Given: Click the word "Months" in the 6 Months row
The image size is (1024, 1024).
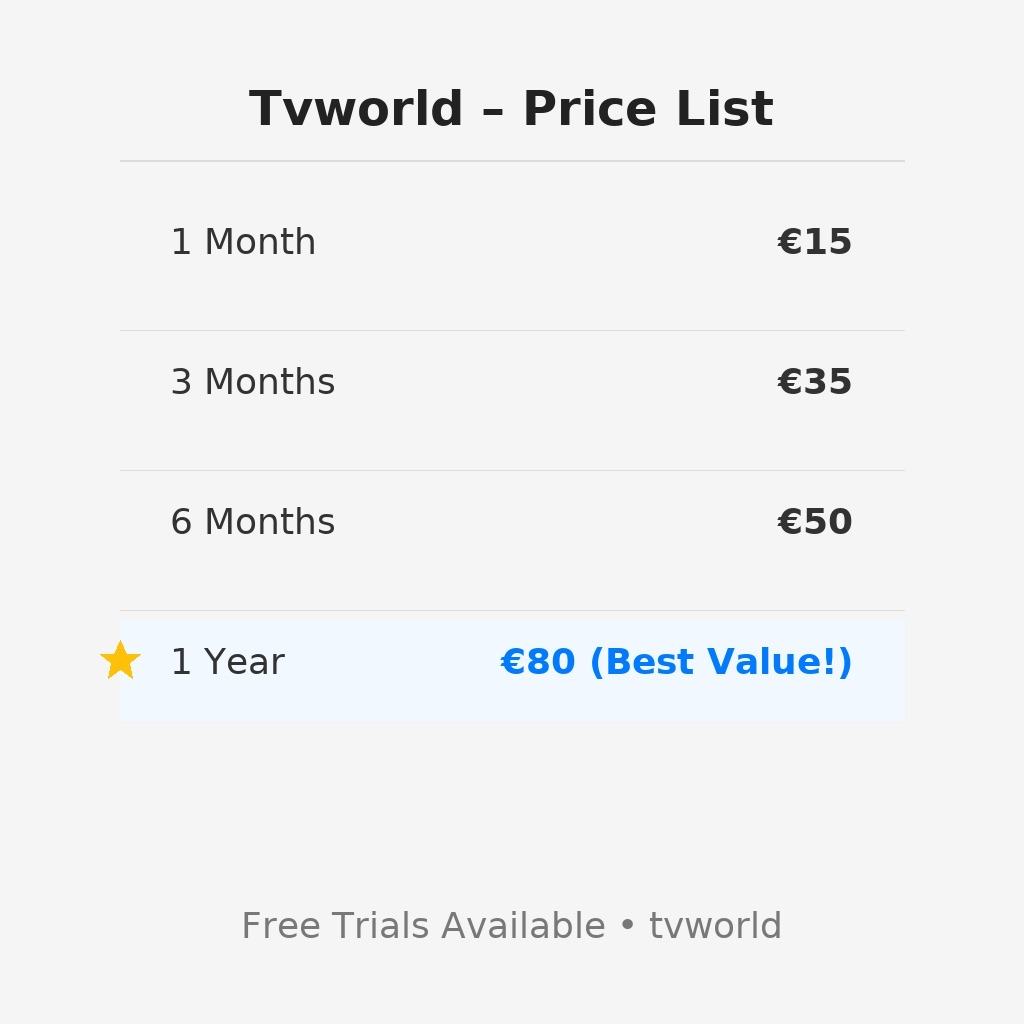Looking at the screenshot, I should [270, 521].
